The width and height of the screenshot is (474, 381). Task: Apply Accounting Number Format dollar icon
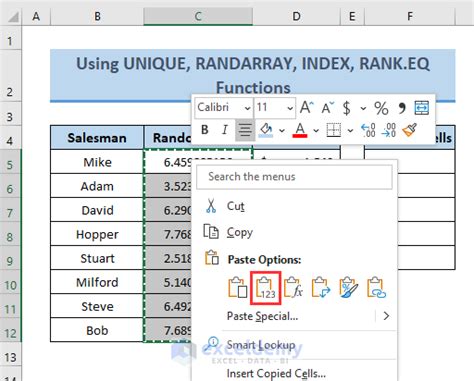[347, 108]
